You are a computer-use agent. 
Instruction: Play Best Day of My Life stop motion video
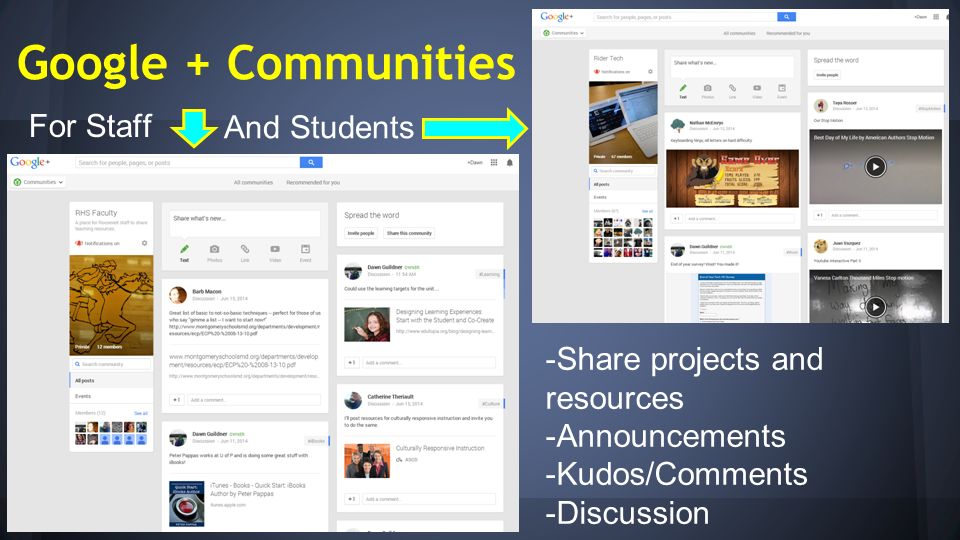click(876, 167)
